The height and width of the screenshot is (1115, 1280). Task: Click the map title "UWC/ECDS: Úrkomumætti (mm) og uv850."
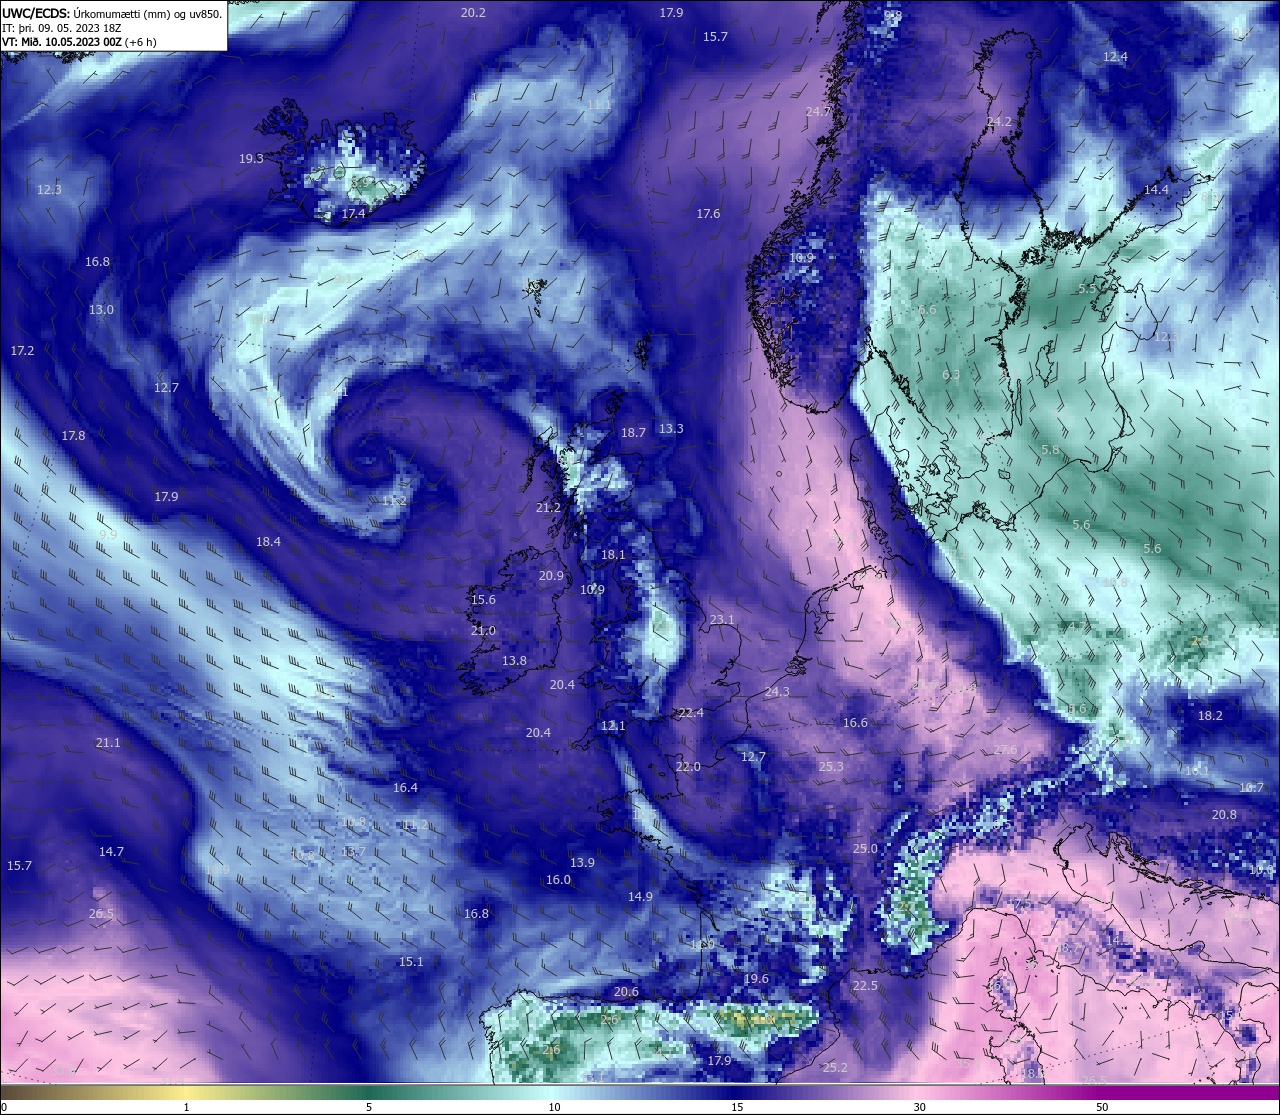coord(112,13)
